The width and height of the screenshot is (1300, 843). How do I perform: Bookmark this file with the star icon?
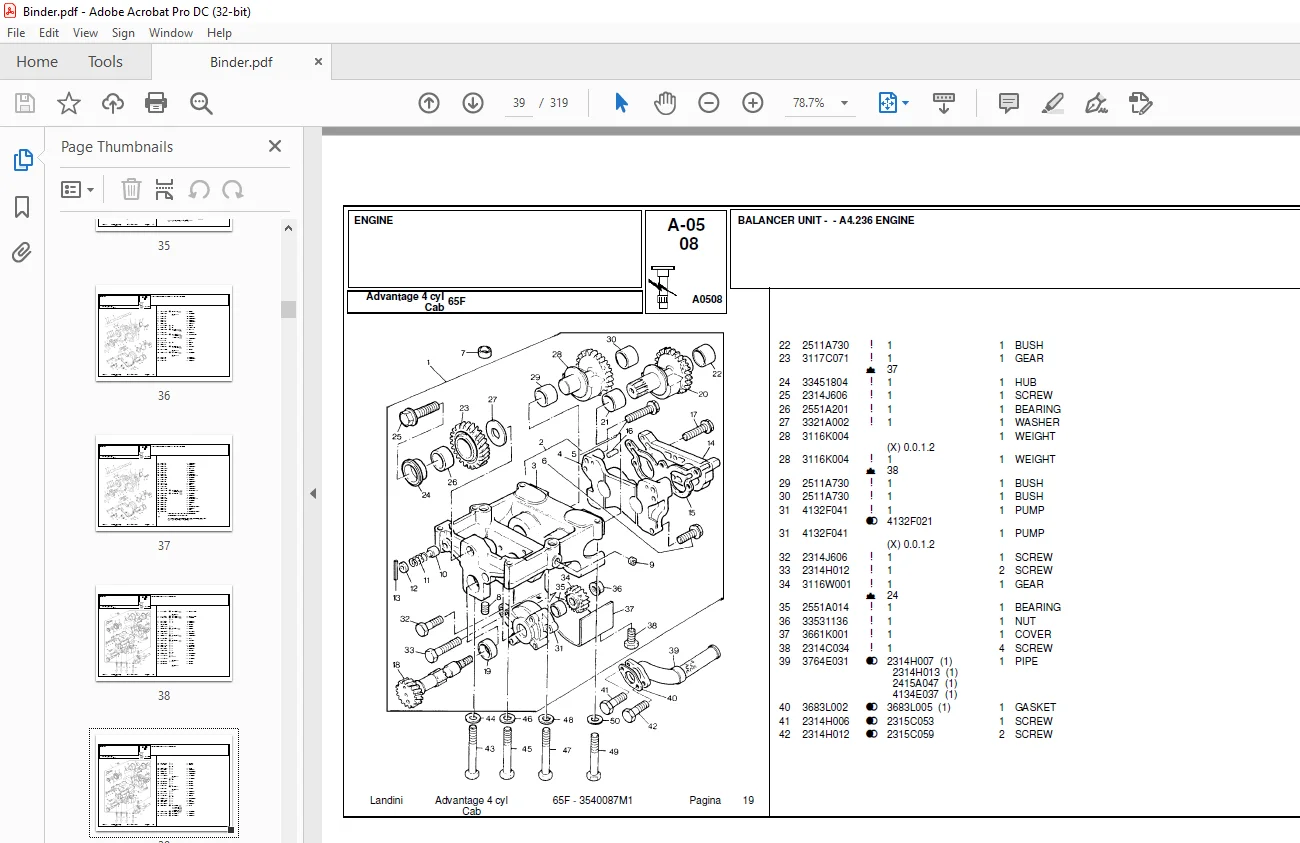(68, 103)
